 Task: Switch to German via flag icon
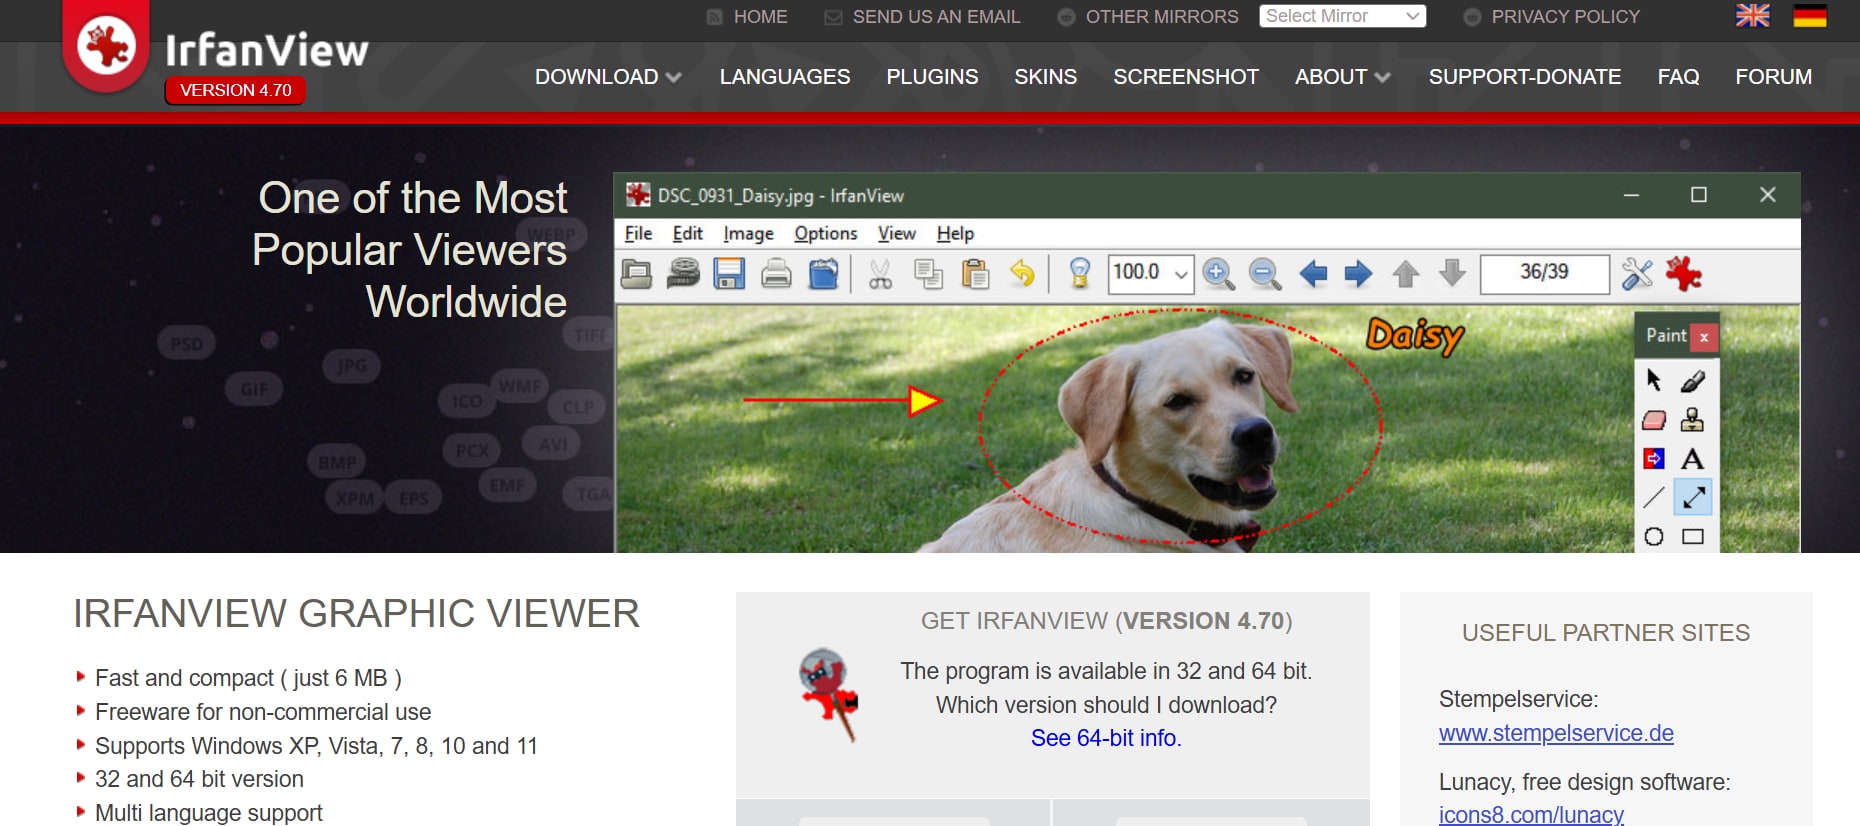coord(1809,16)
